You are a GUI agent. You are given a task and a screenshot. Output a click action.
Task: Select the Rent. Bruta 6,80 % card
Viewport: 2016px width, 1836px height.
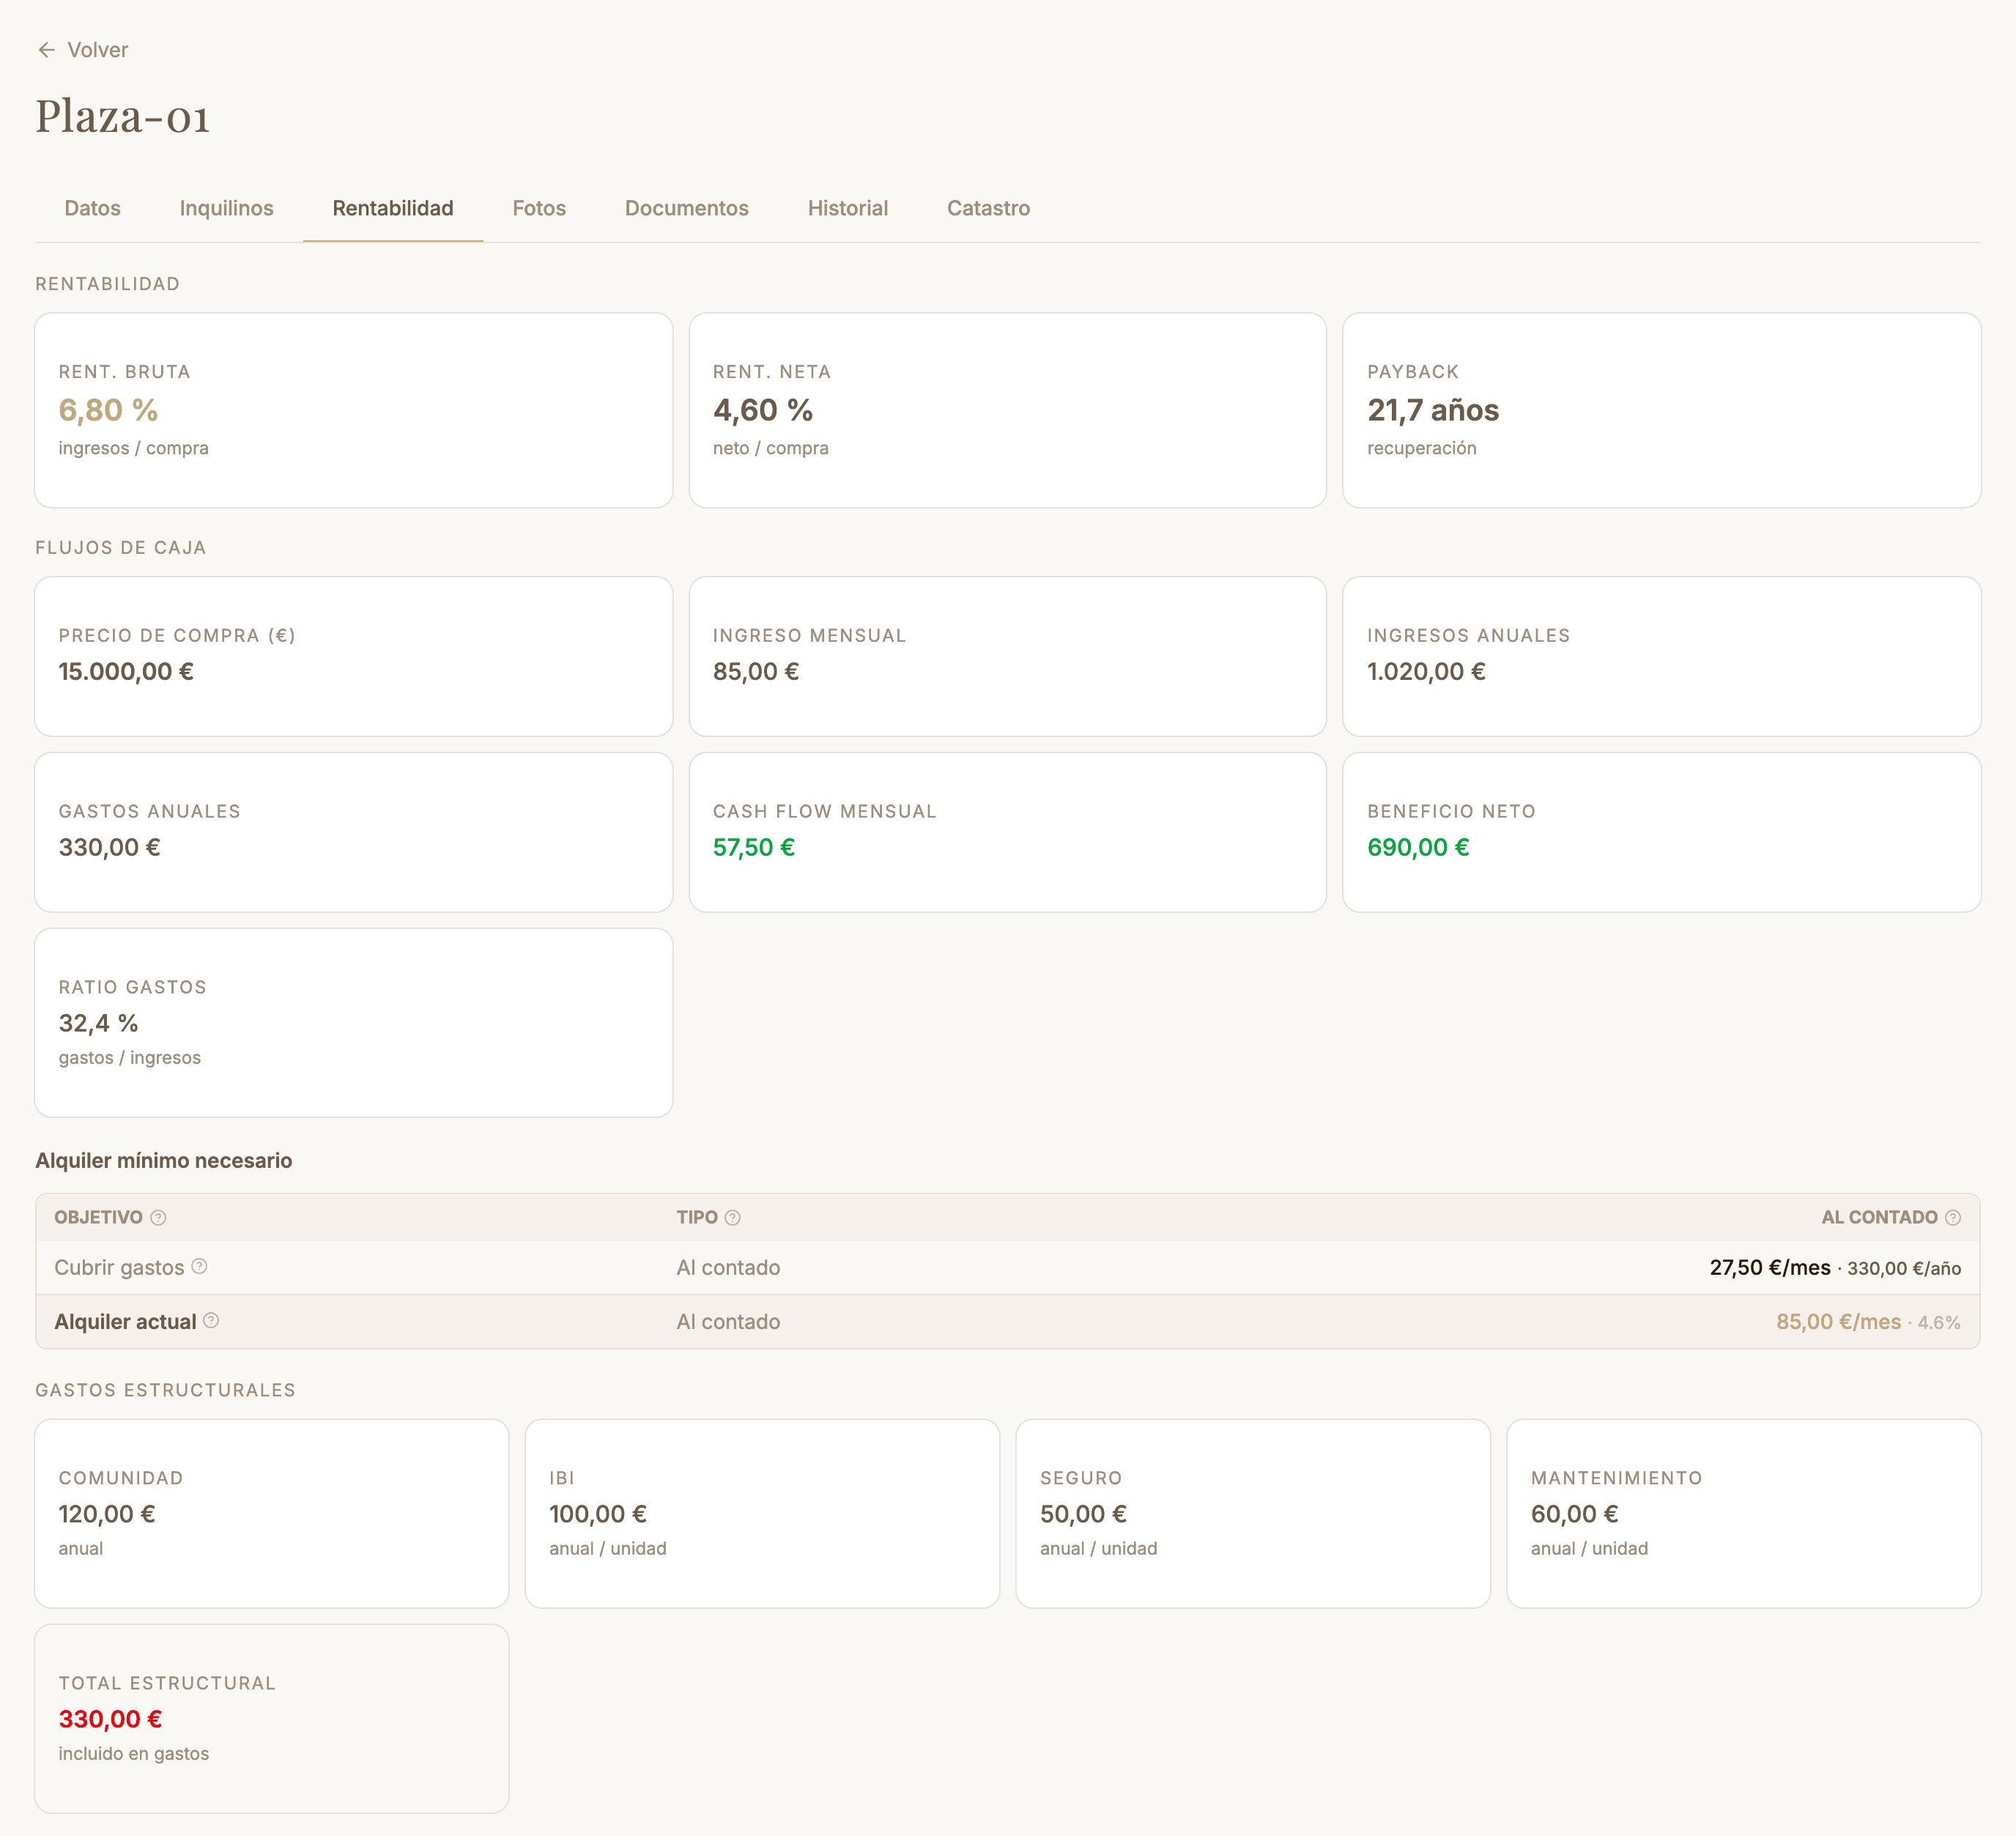click(x=354, y=410)
